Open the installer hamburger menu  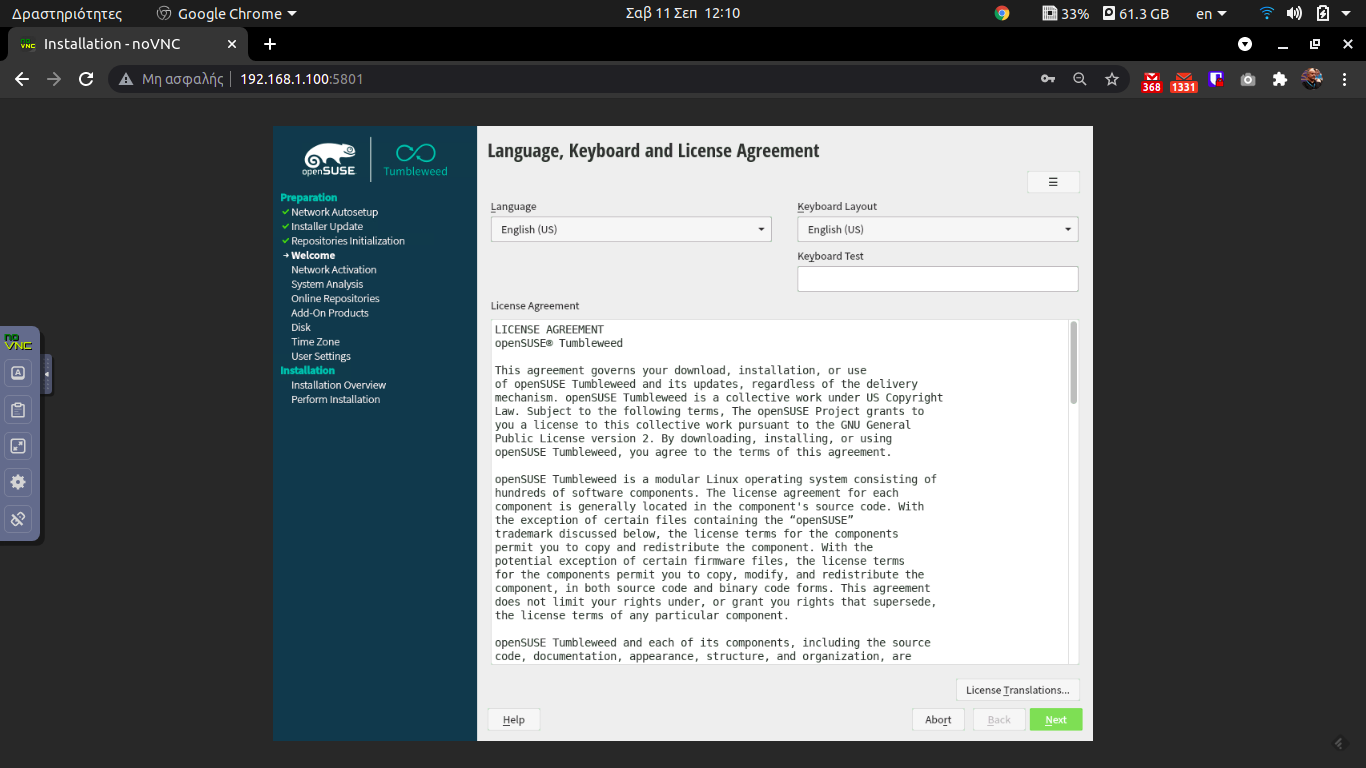click(1053, 182)
